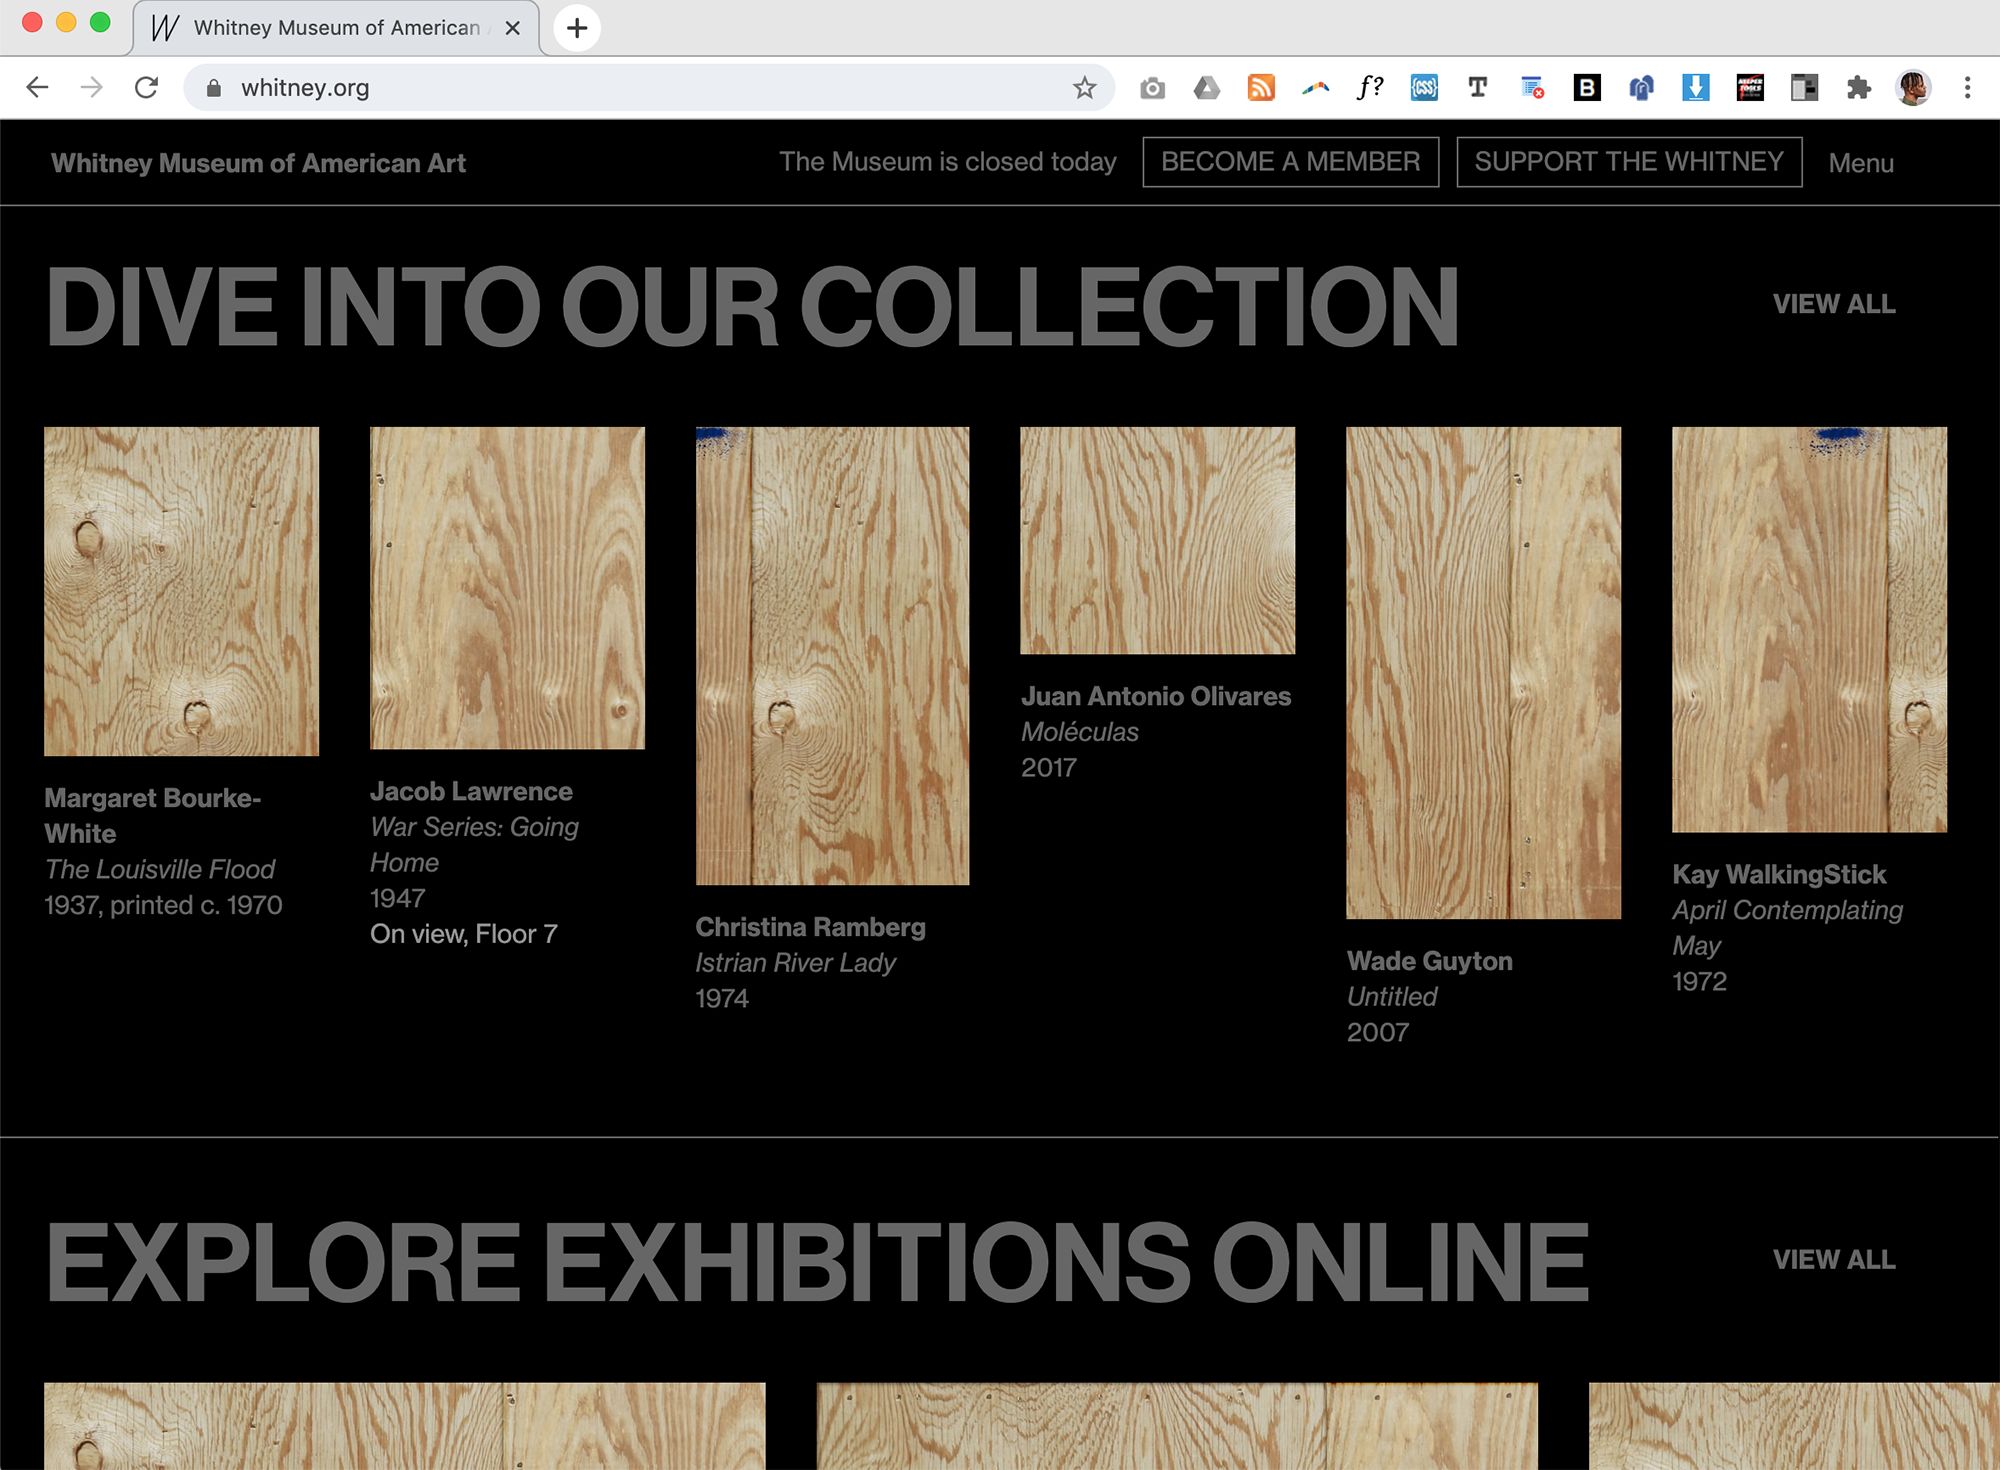Open the Explore Exhibitions Online heading
The height and width of the screenshot is (1470, 2000).
tap(817, 1262)
